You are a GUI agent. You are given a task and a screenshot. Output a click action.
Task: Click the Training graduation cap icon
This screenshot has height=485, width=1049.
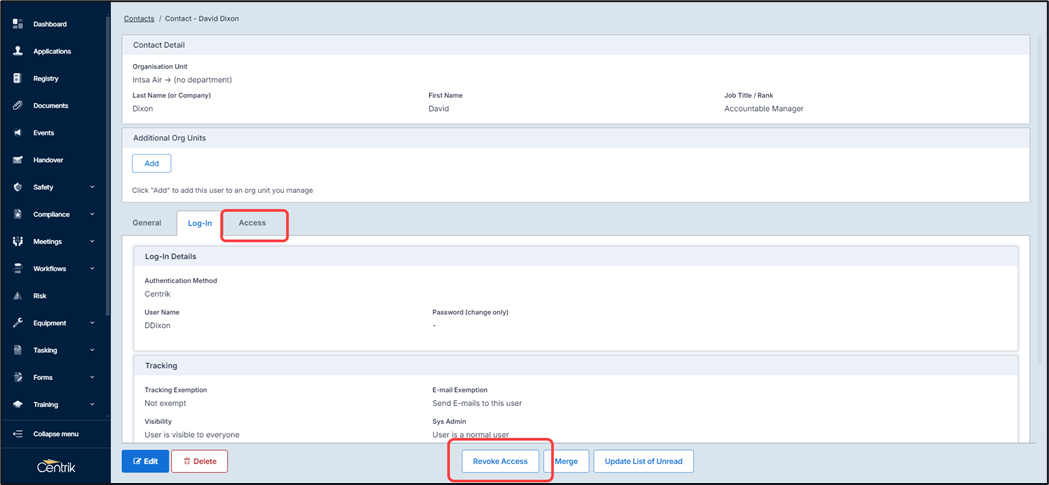tap(18, 404)
